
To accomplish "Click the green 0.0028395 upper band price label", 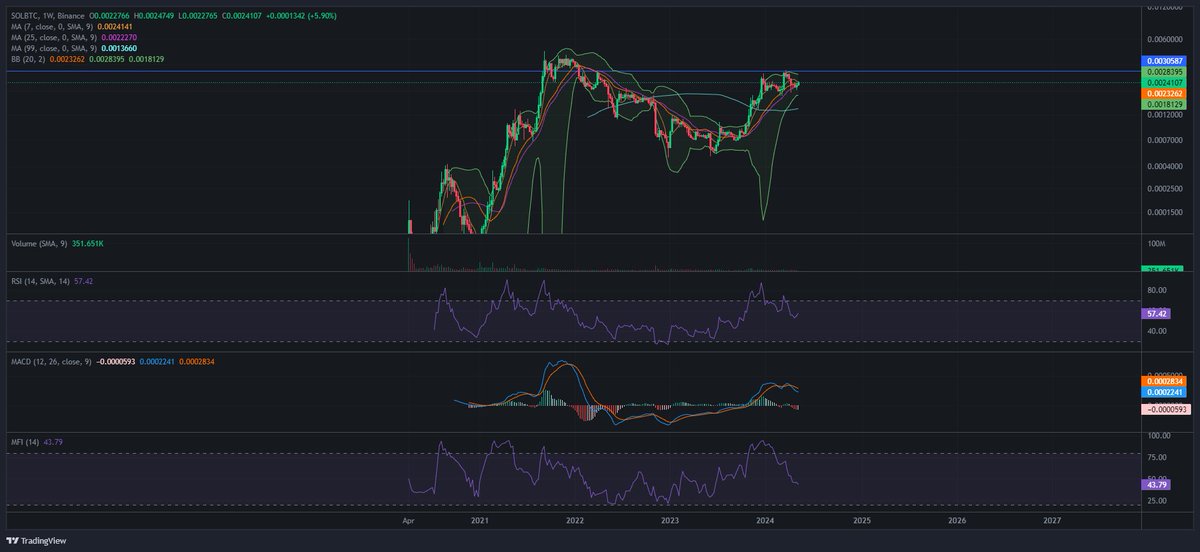I will click(x=1164, y=72).
